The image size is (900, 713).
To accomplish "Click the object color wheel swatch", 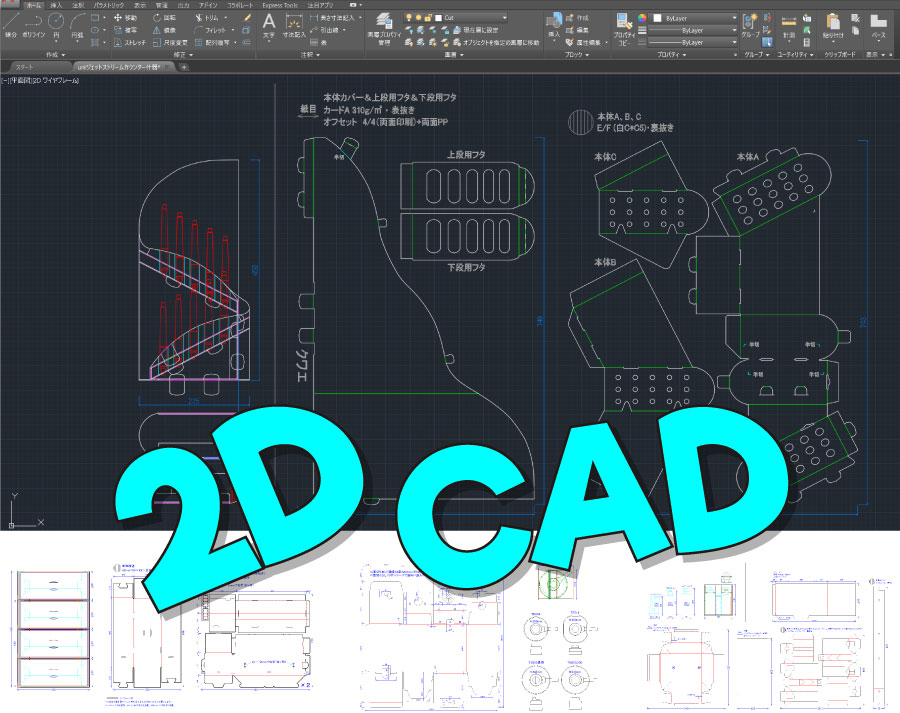I will pos(642,18).
